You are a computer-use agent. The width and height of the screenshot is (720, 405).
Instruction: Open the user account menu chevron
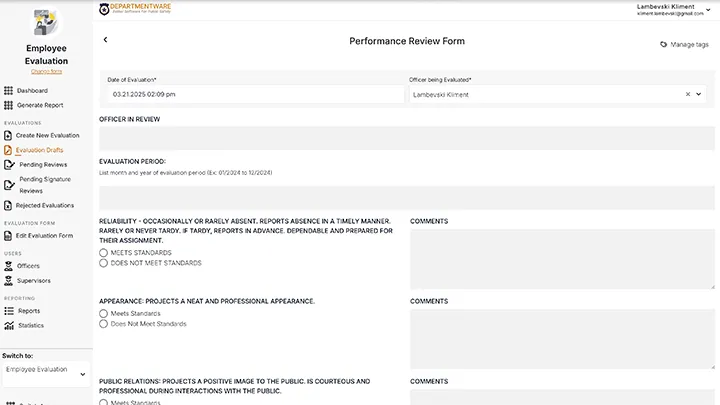pyautogui.click(x=709, y=9)
